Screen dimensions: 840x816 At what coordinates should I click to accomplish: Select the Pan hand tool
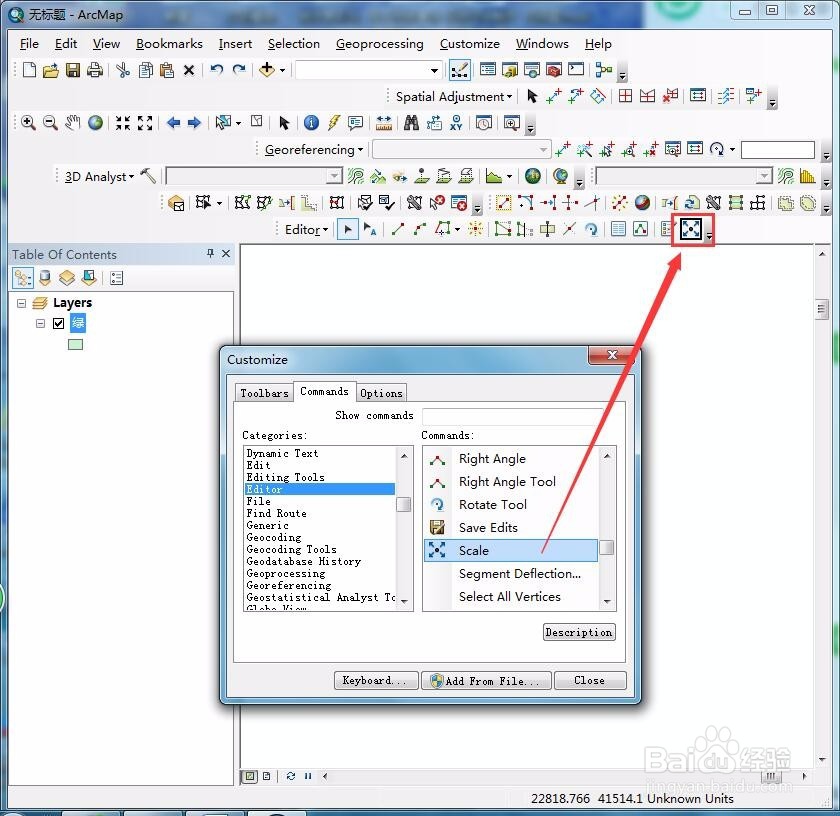pos(72,123)
